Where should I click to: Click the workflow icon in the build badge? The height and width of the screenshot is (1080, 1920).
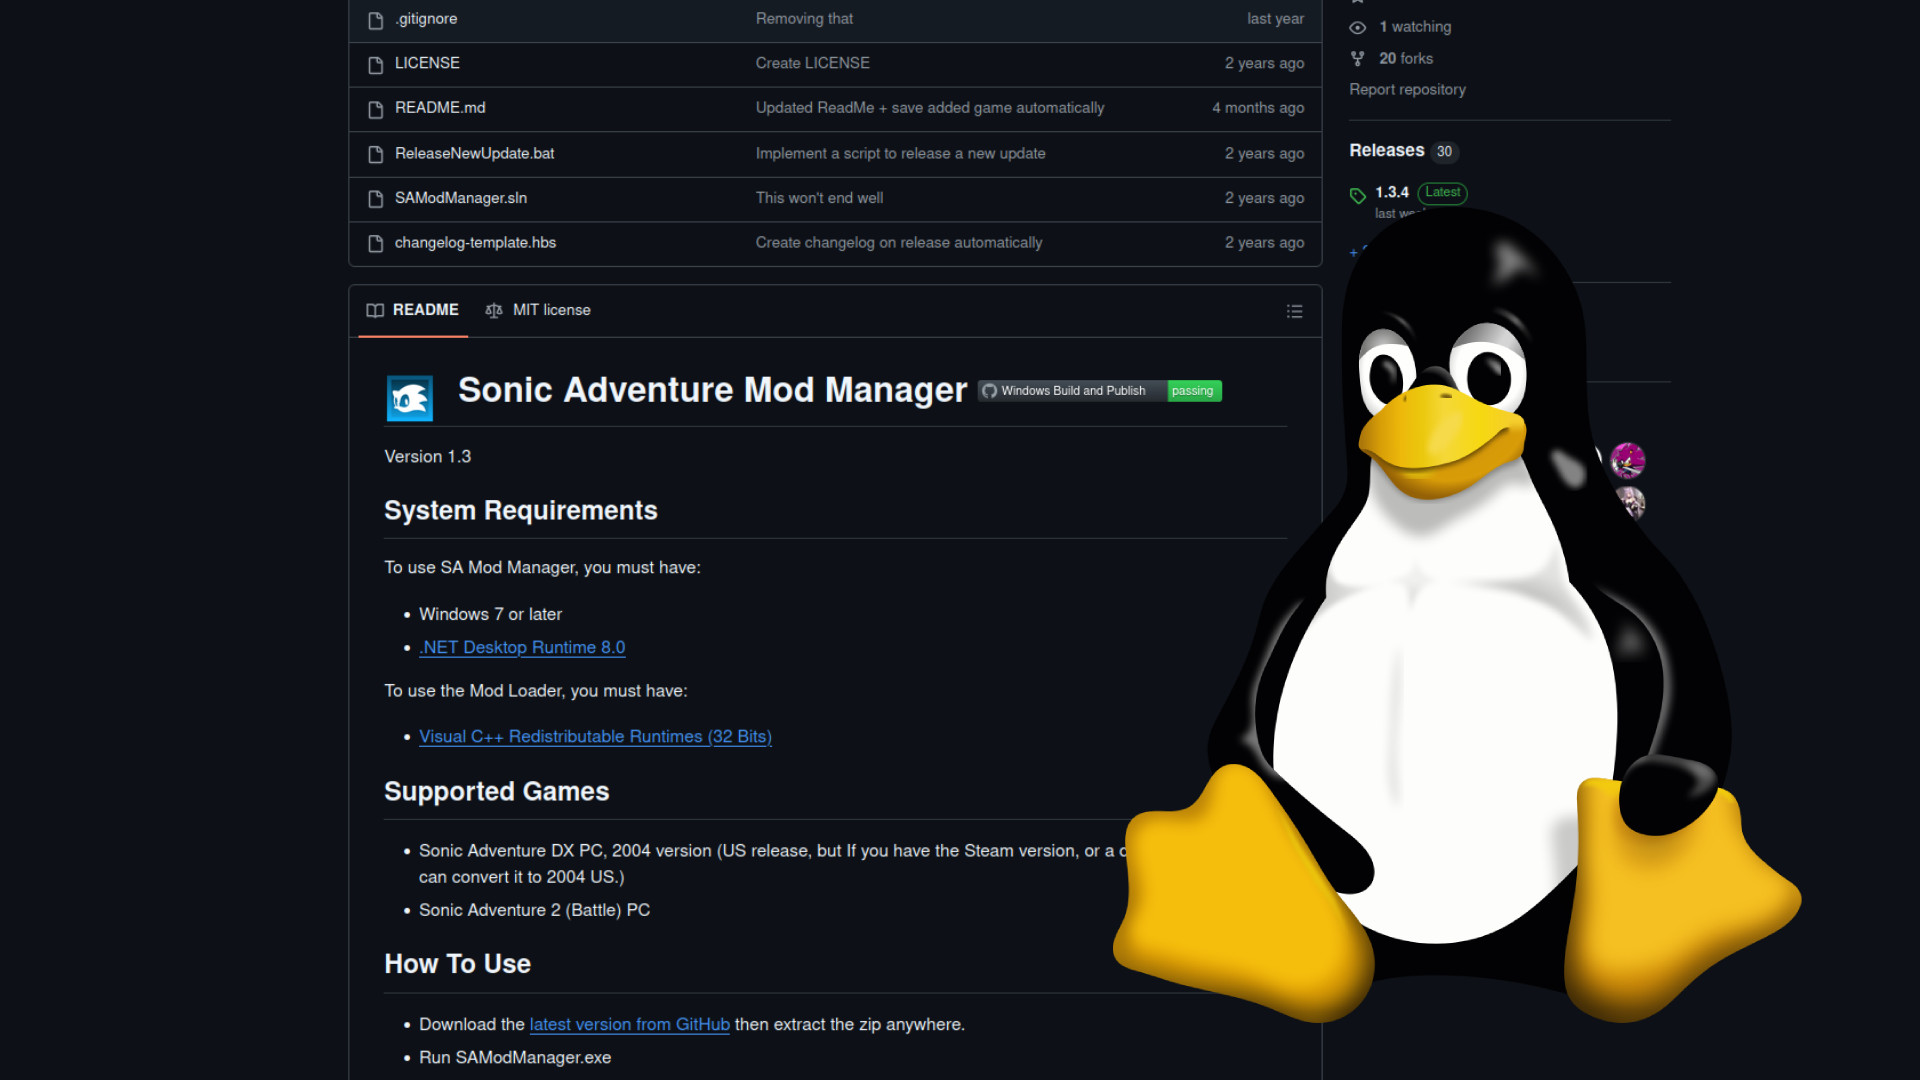pos(988,391)
